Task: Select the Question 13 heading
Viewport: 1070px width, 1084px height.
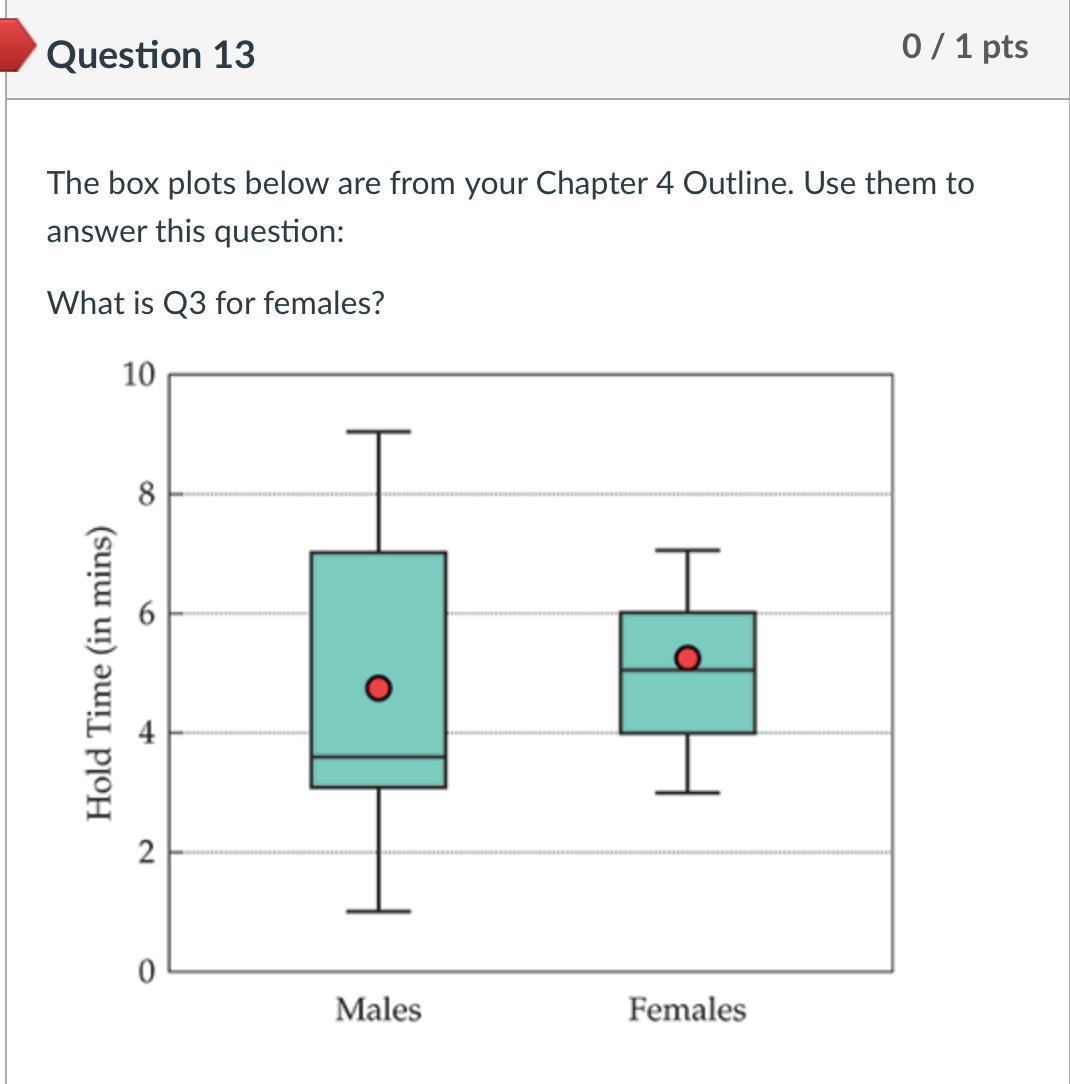Action: coord(151,55)
